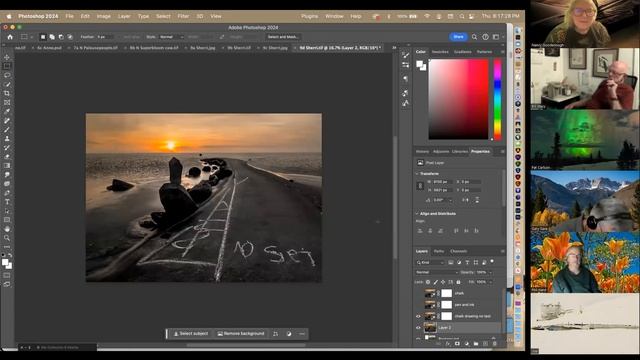
Task: Select the Crop tool
Action: pyautogui.click(x=7, y=93)
